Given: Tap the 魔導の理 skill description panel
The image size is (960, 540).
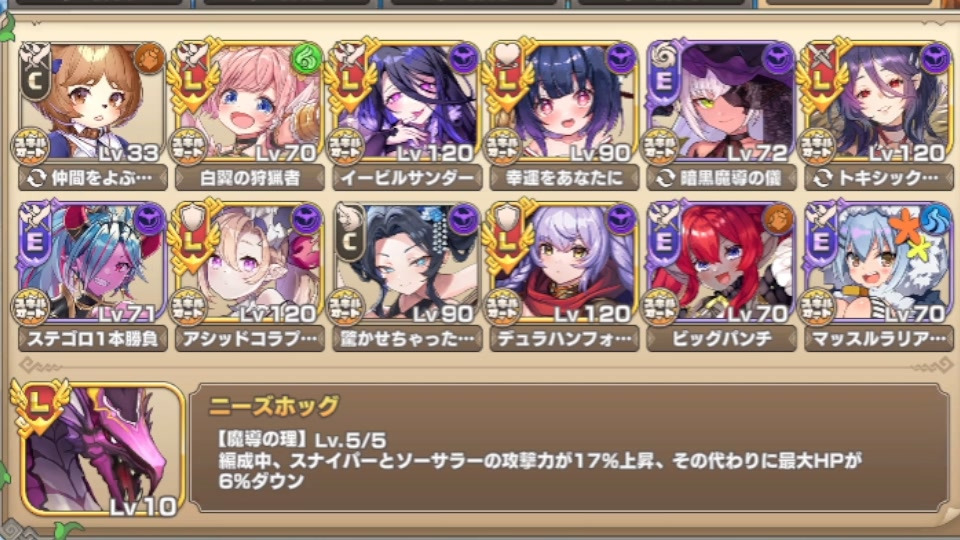Looking at the screenshot, I should pos(569,448).
